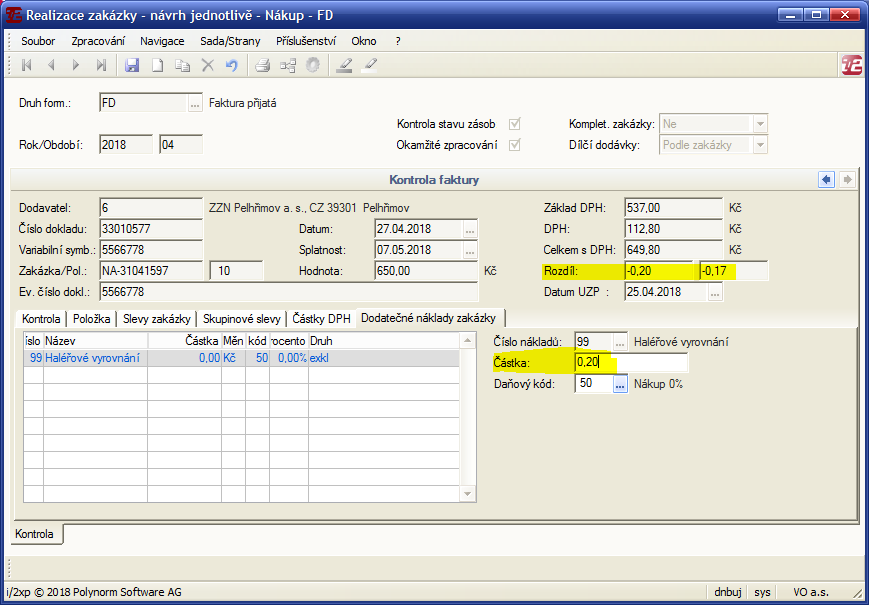Open the Soubor menu
This screenshot has width=869, height=605.
tap(38, 41)
